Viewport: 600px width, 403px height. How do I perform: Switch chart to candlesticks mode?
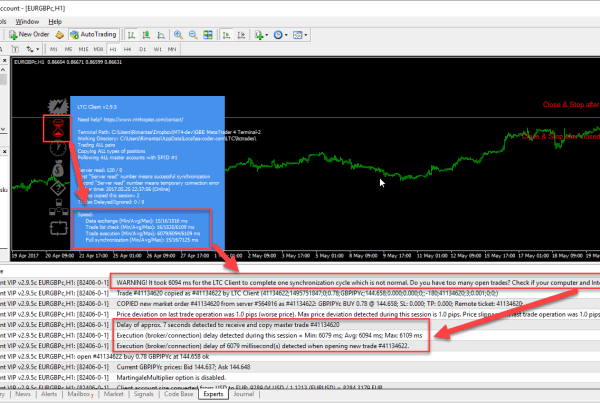pos(146,35)
